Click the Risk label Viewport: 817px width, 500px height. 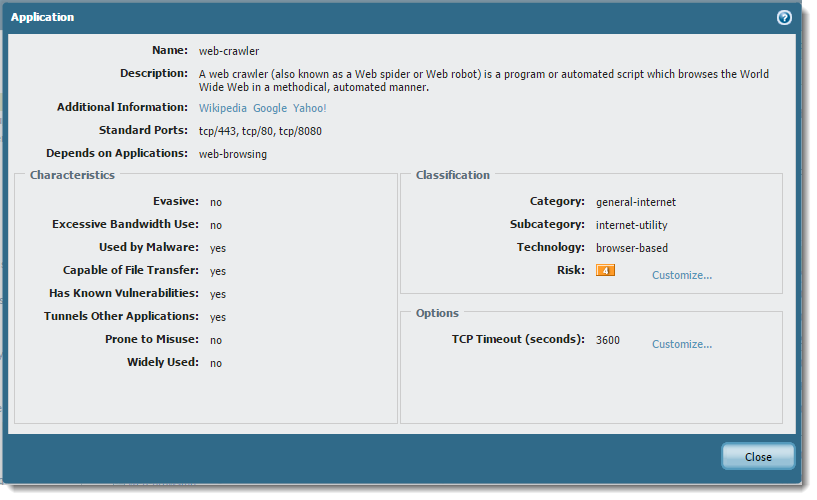(x=571, y=270)
